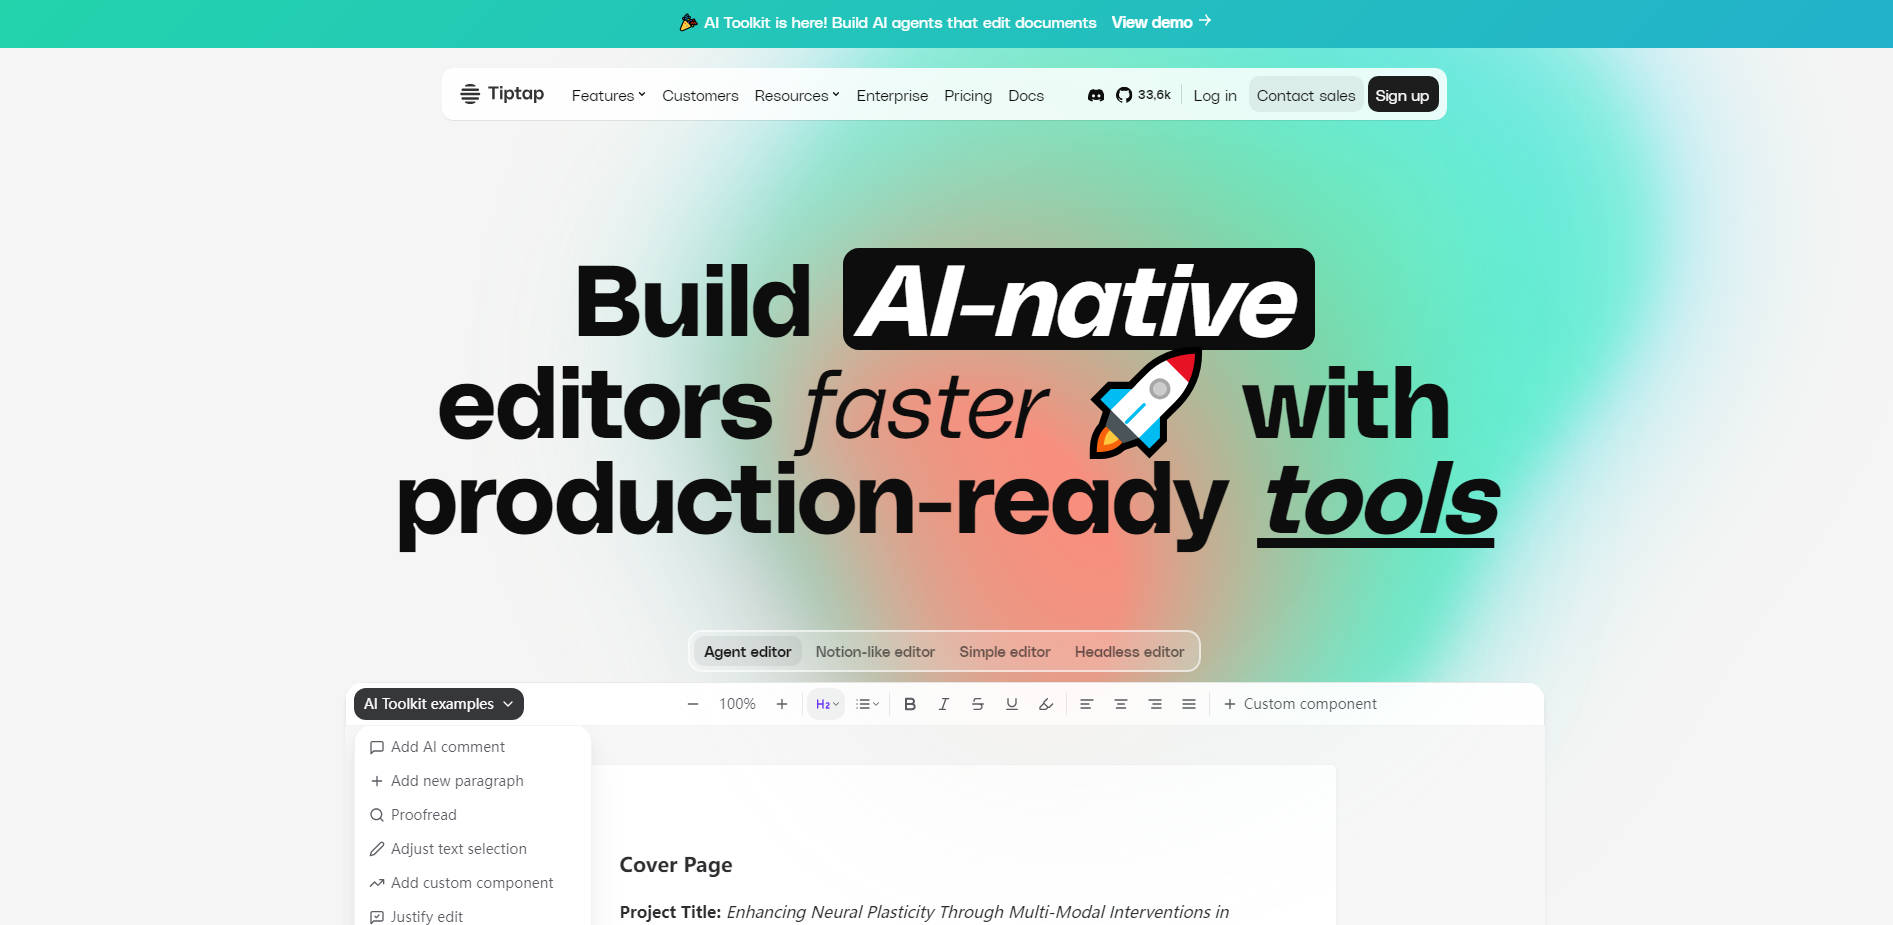Viewport: 1893px width, 925px height.
Task: Open the Discord icon link
Action: 1095,95
